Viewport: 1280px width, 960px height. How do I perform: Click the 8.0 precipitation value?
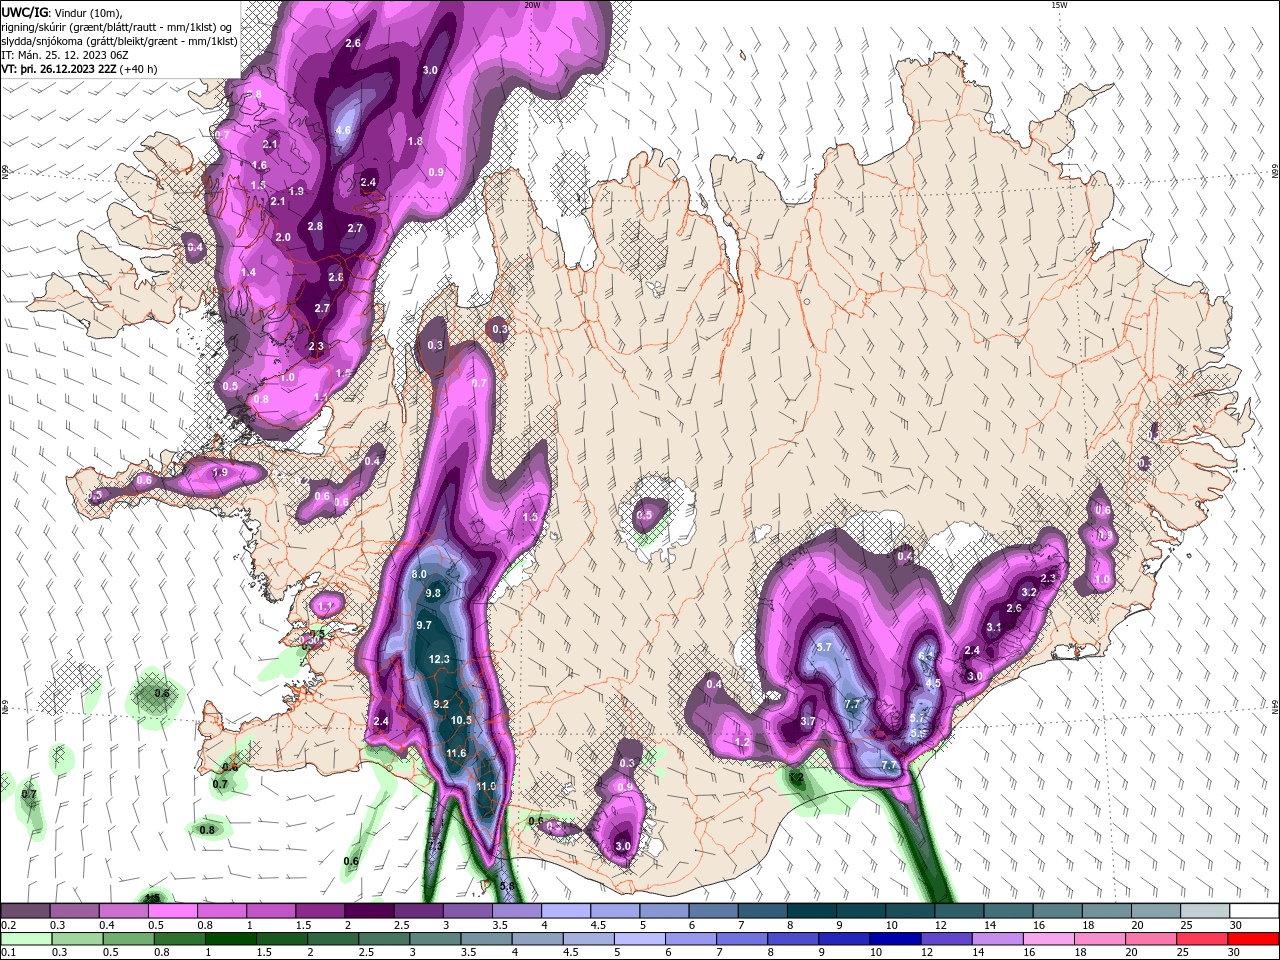[419, 574]
